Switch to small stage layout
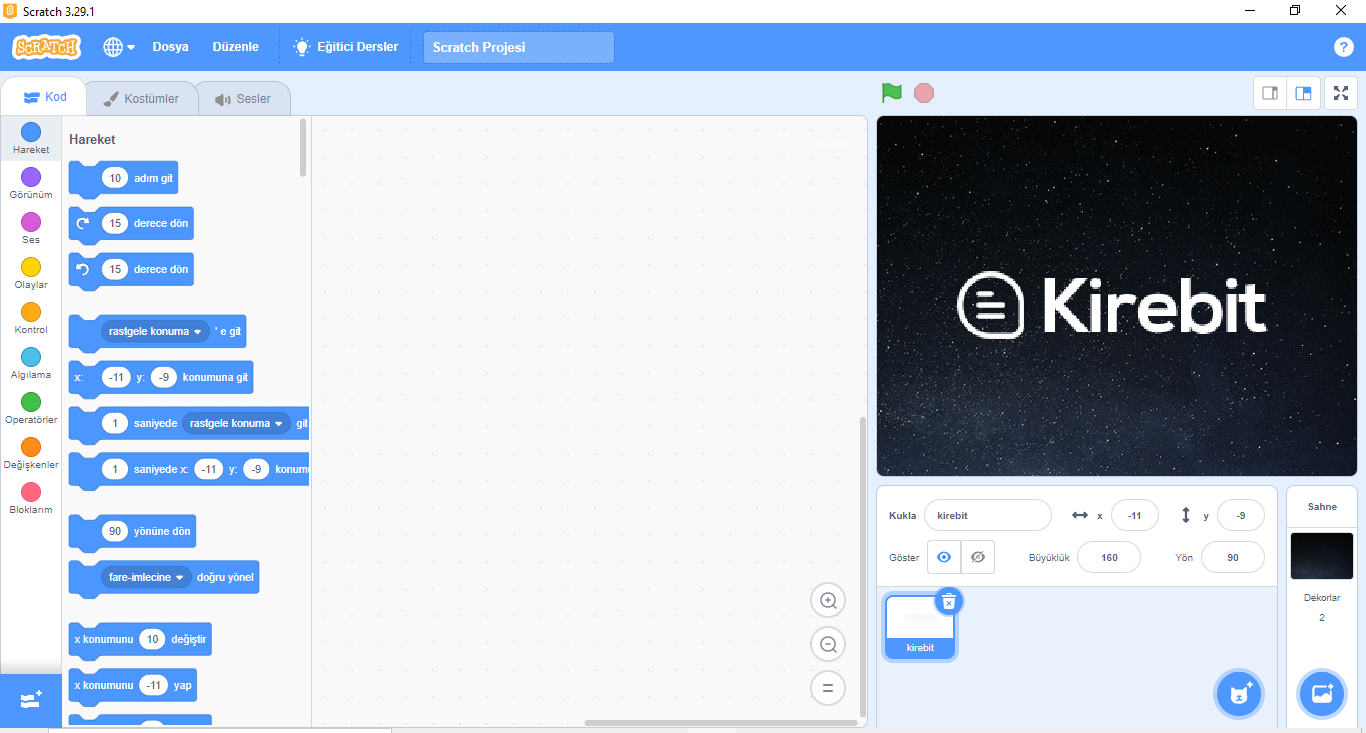Viewport: 1366px width, 733px height. [x=1270, y=93]
